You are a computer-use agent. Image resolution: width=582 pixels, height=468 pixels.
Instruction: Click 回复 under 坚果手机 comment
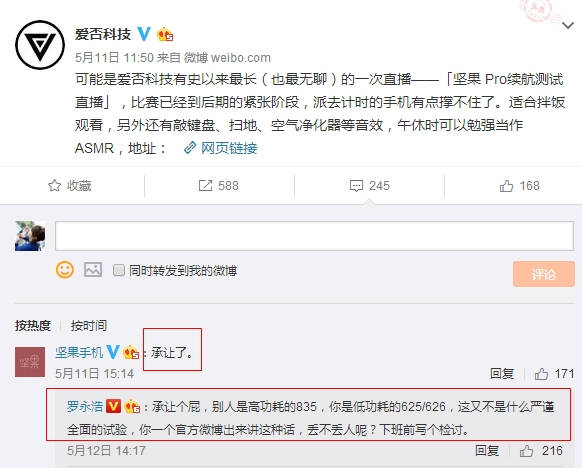[x=502, y=374]
